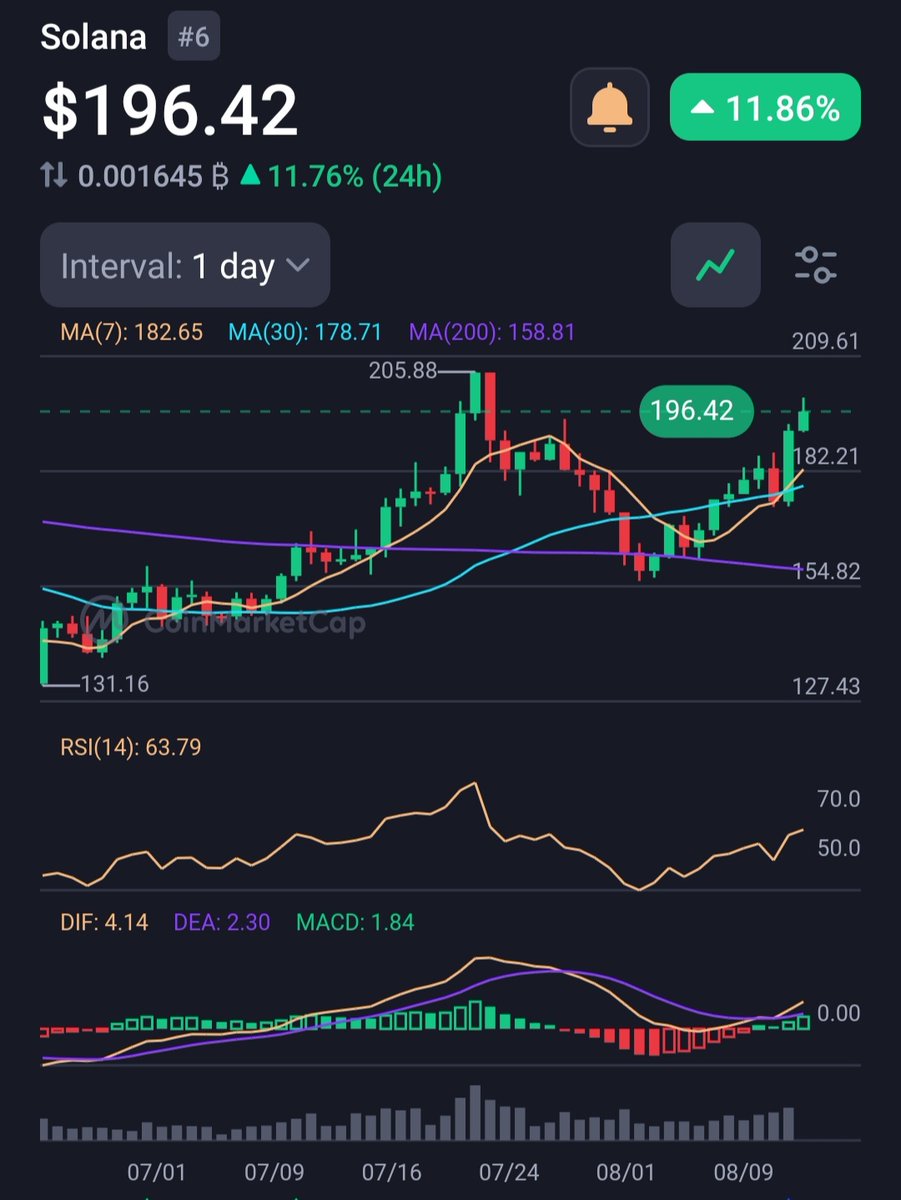Select the MA(30): 178.71 label
This screenshot has width=901, height=1200.
point(306,332)
